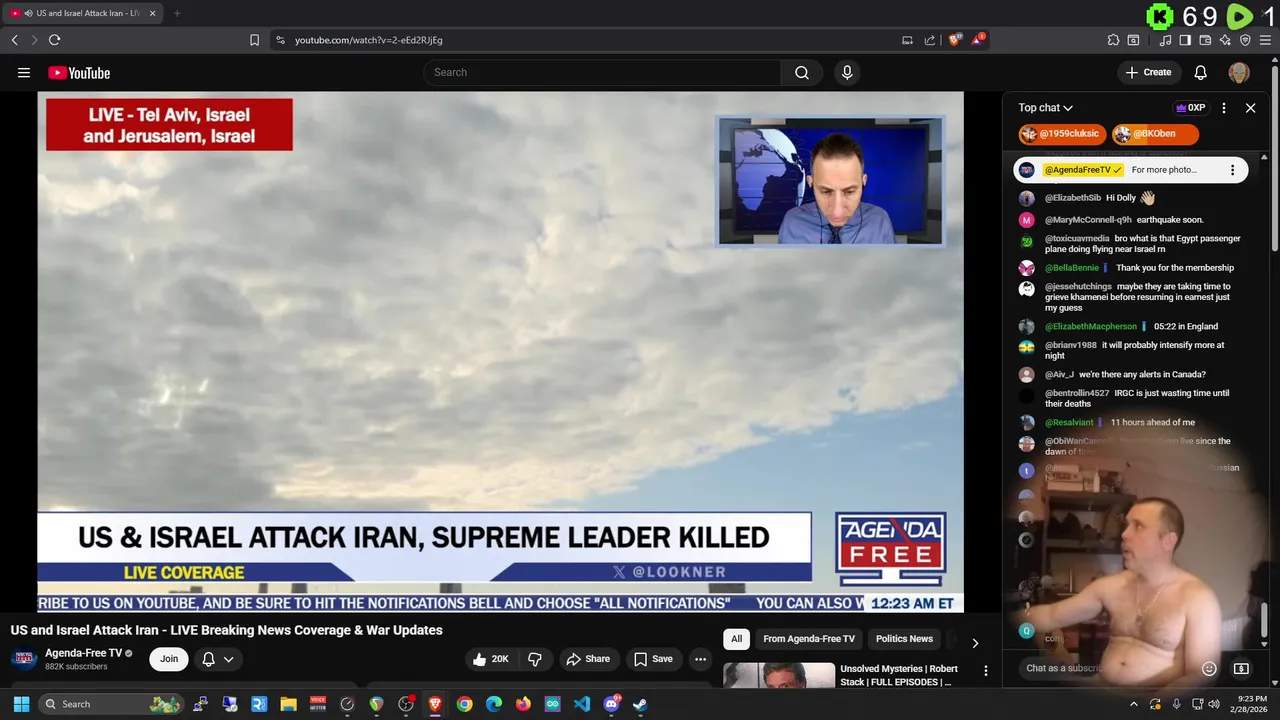Click the YouTube logo to go home
Image resolution: width=1280 pixels, height=720 pixels.
pos(79,72)
